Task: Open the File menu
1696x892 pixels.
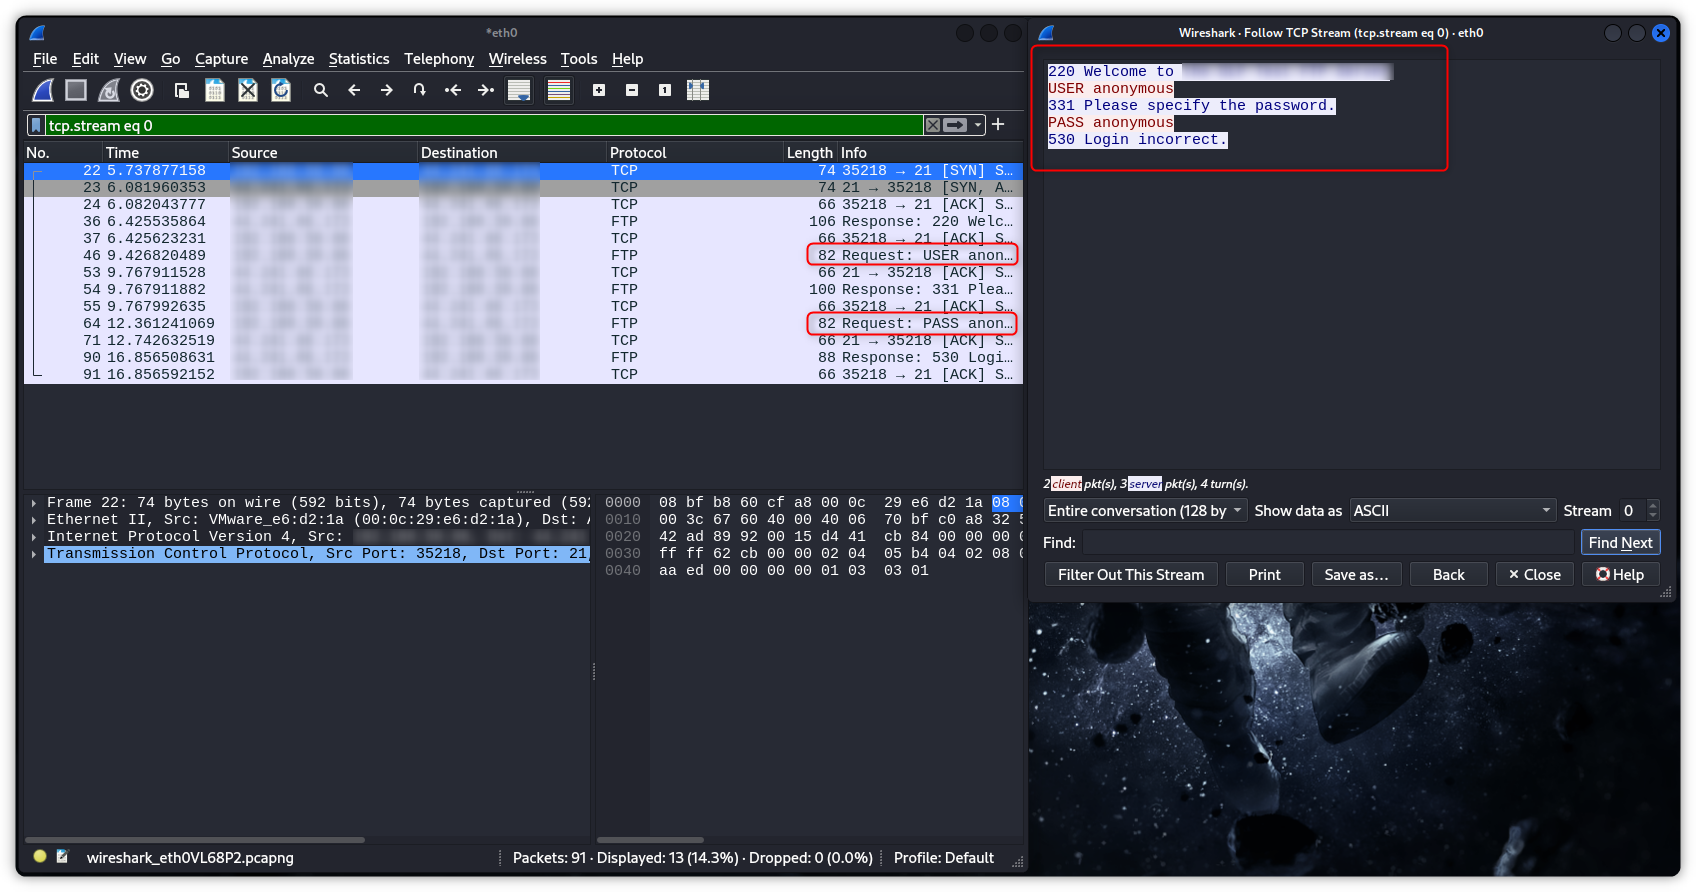Action: click(45, 59)
